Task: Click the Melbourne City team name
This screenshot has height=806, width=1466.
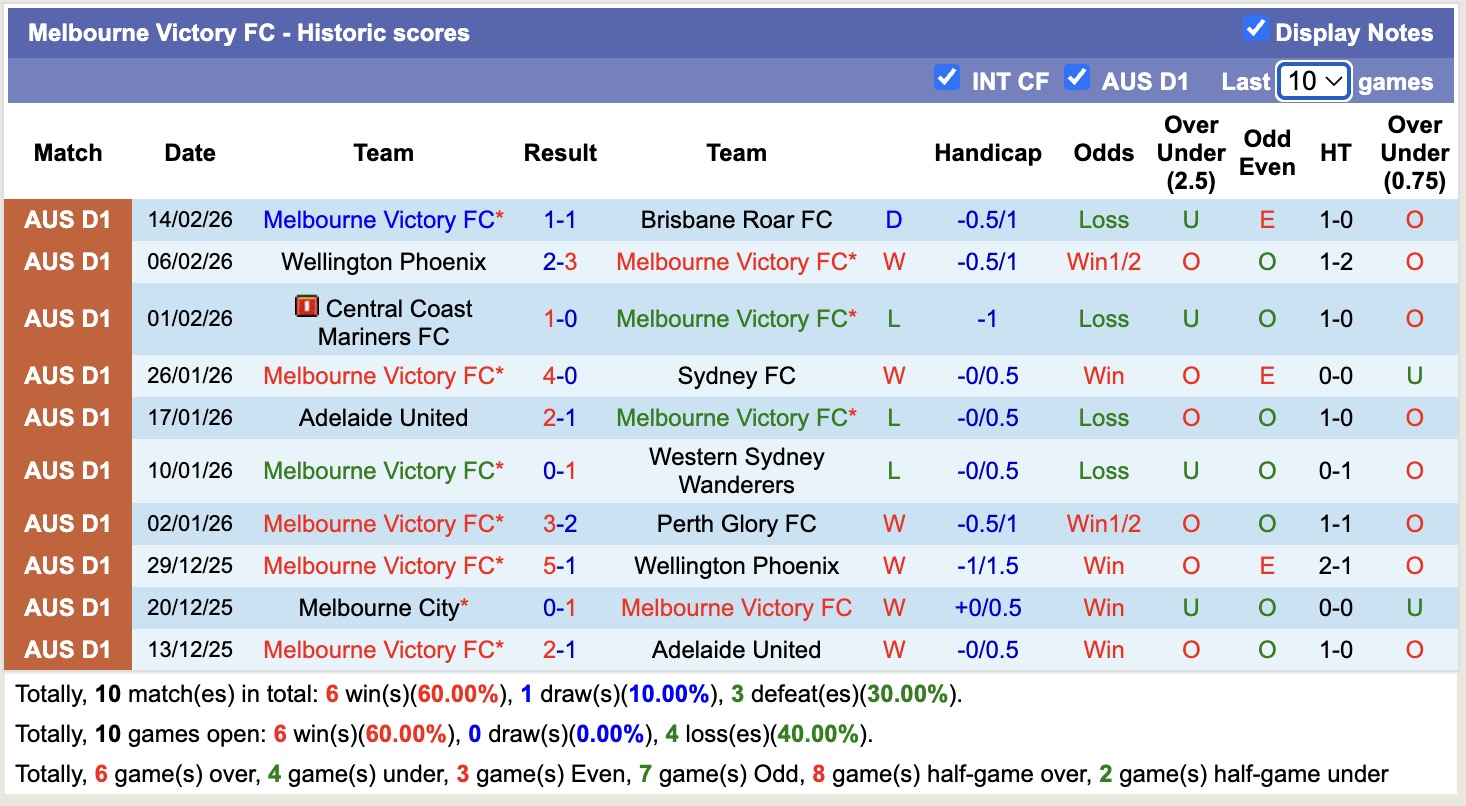Action: pyautogui.click(x=377, y=607)
